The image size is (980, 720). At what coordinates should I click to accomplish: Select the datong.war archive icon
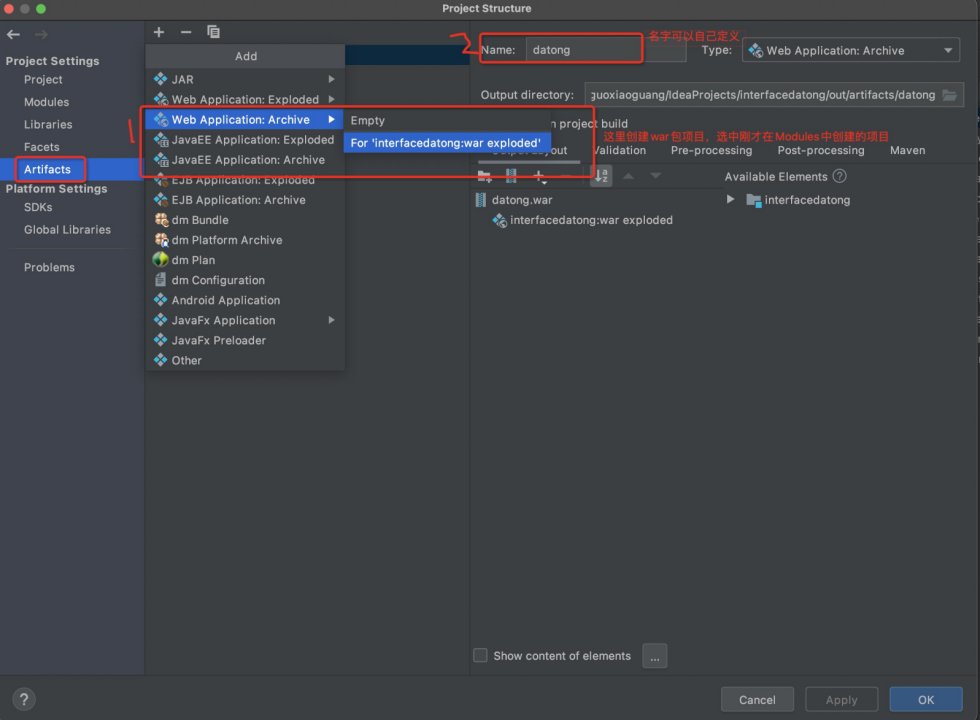(x=481, y=200)
